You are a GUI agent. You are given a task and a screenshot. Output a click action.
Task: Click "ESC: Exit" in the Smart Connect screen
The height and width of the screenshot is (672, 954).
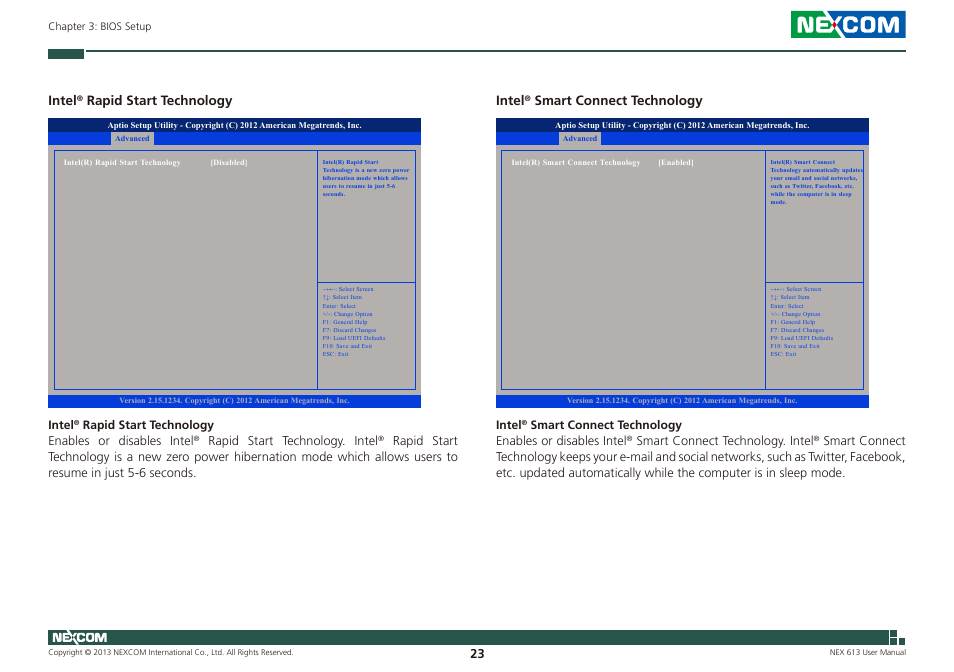[x=783, y=353]
